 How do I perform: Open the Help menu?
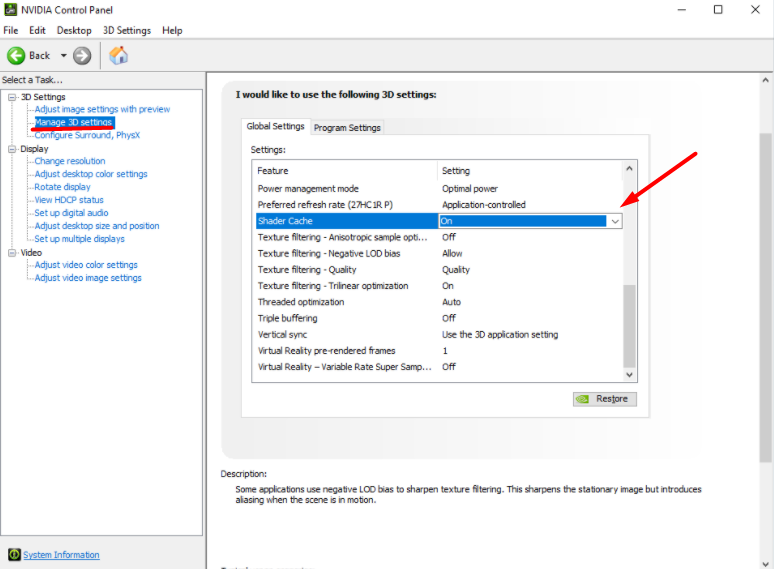click(x=172, y=30)
